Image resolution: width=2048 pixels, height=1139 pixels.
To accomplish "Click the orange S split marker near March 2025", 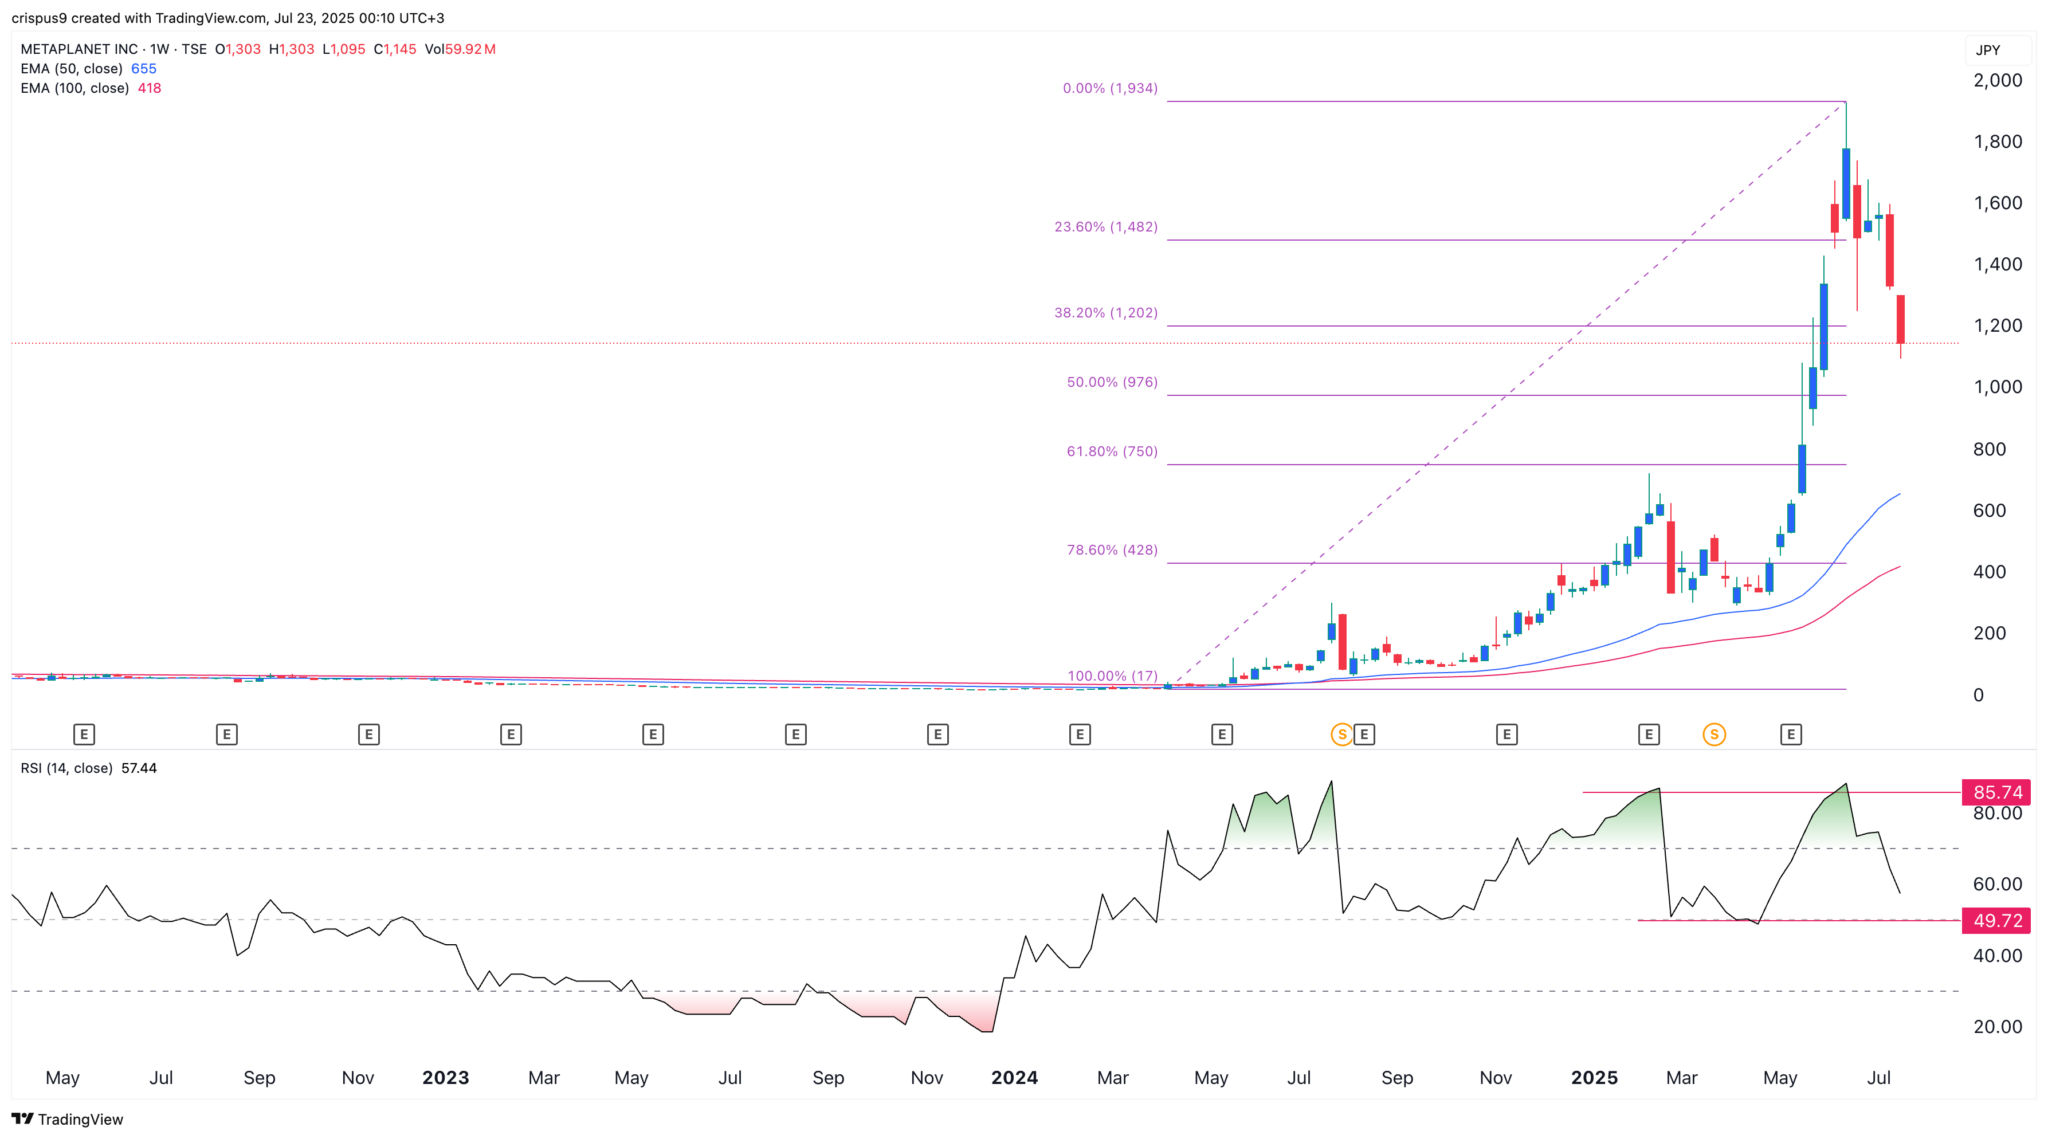I will [x=1714, y=735].
